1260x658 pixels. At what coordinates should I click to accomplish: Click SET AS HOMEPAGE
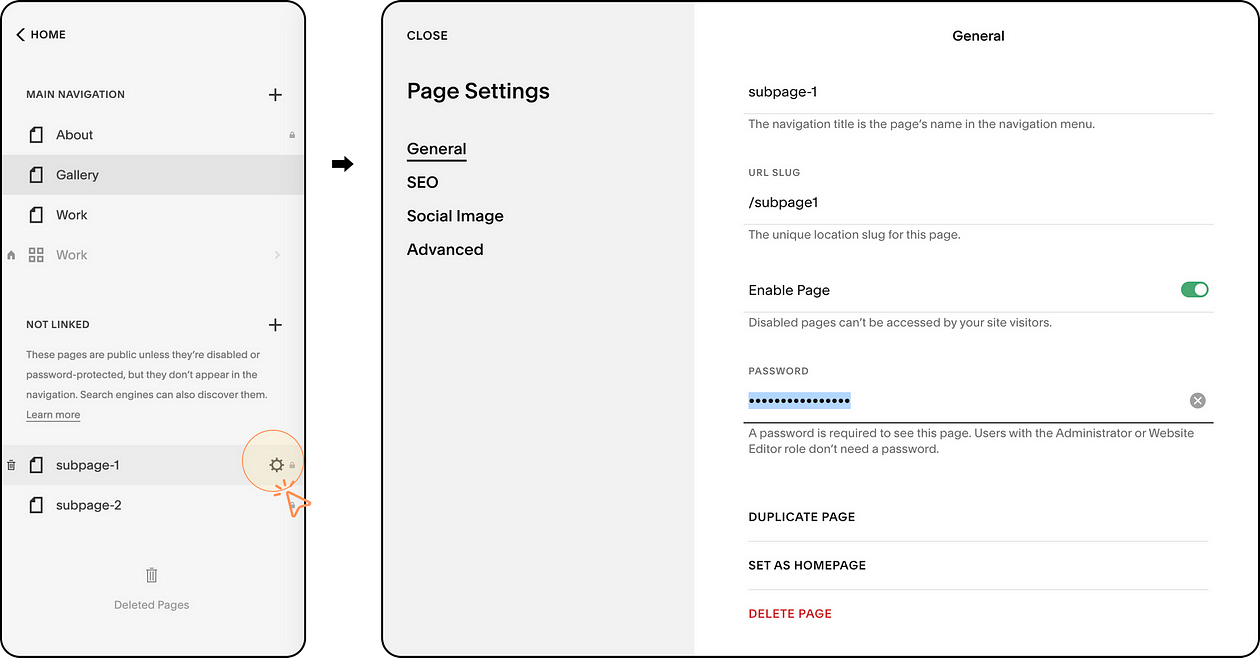pos(807,565)
